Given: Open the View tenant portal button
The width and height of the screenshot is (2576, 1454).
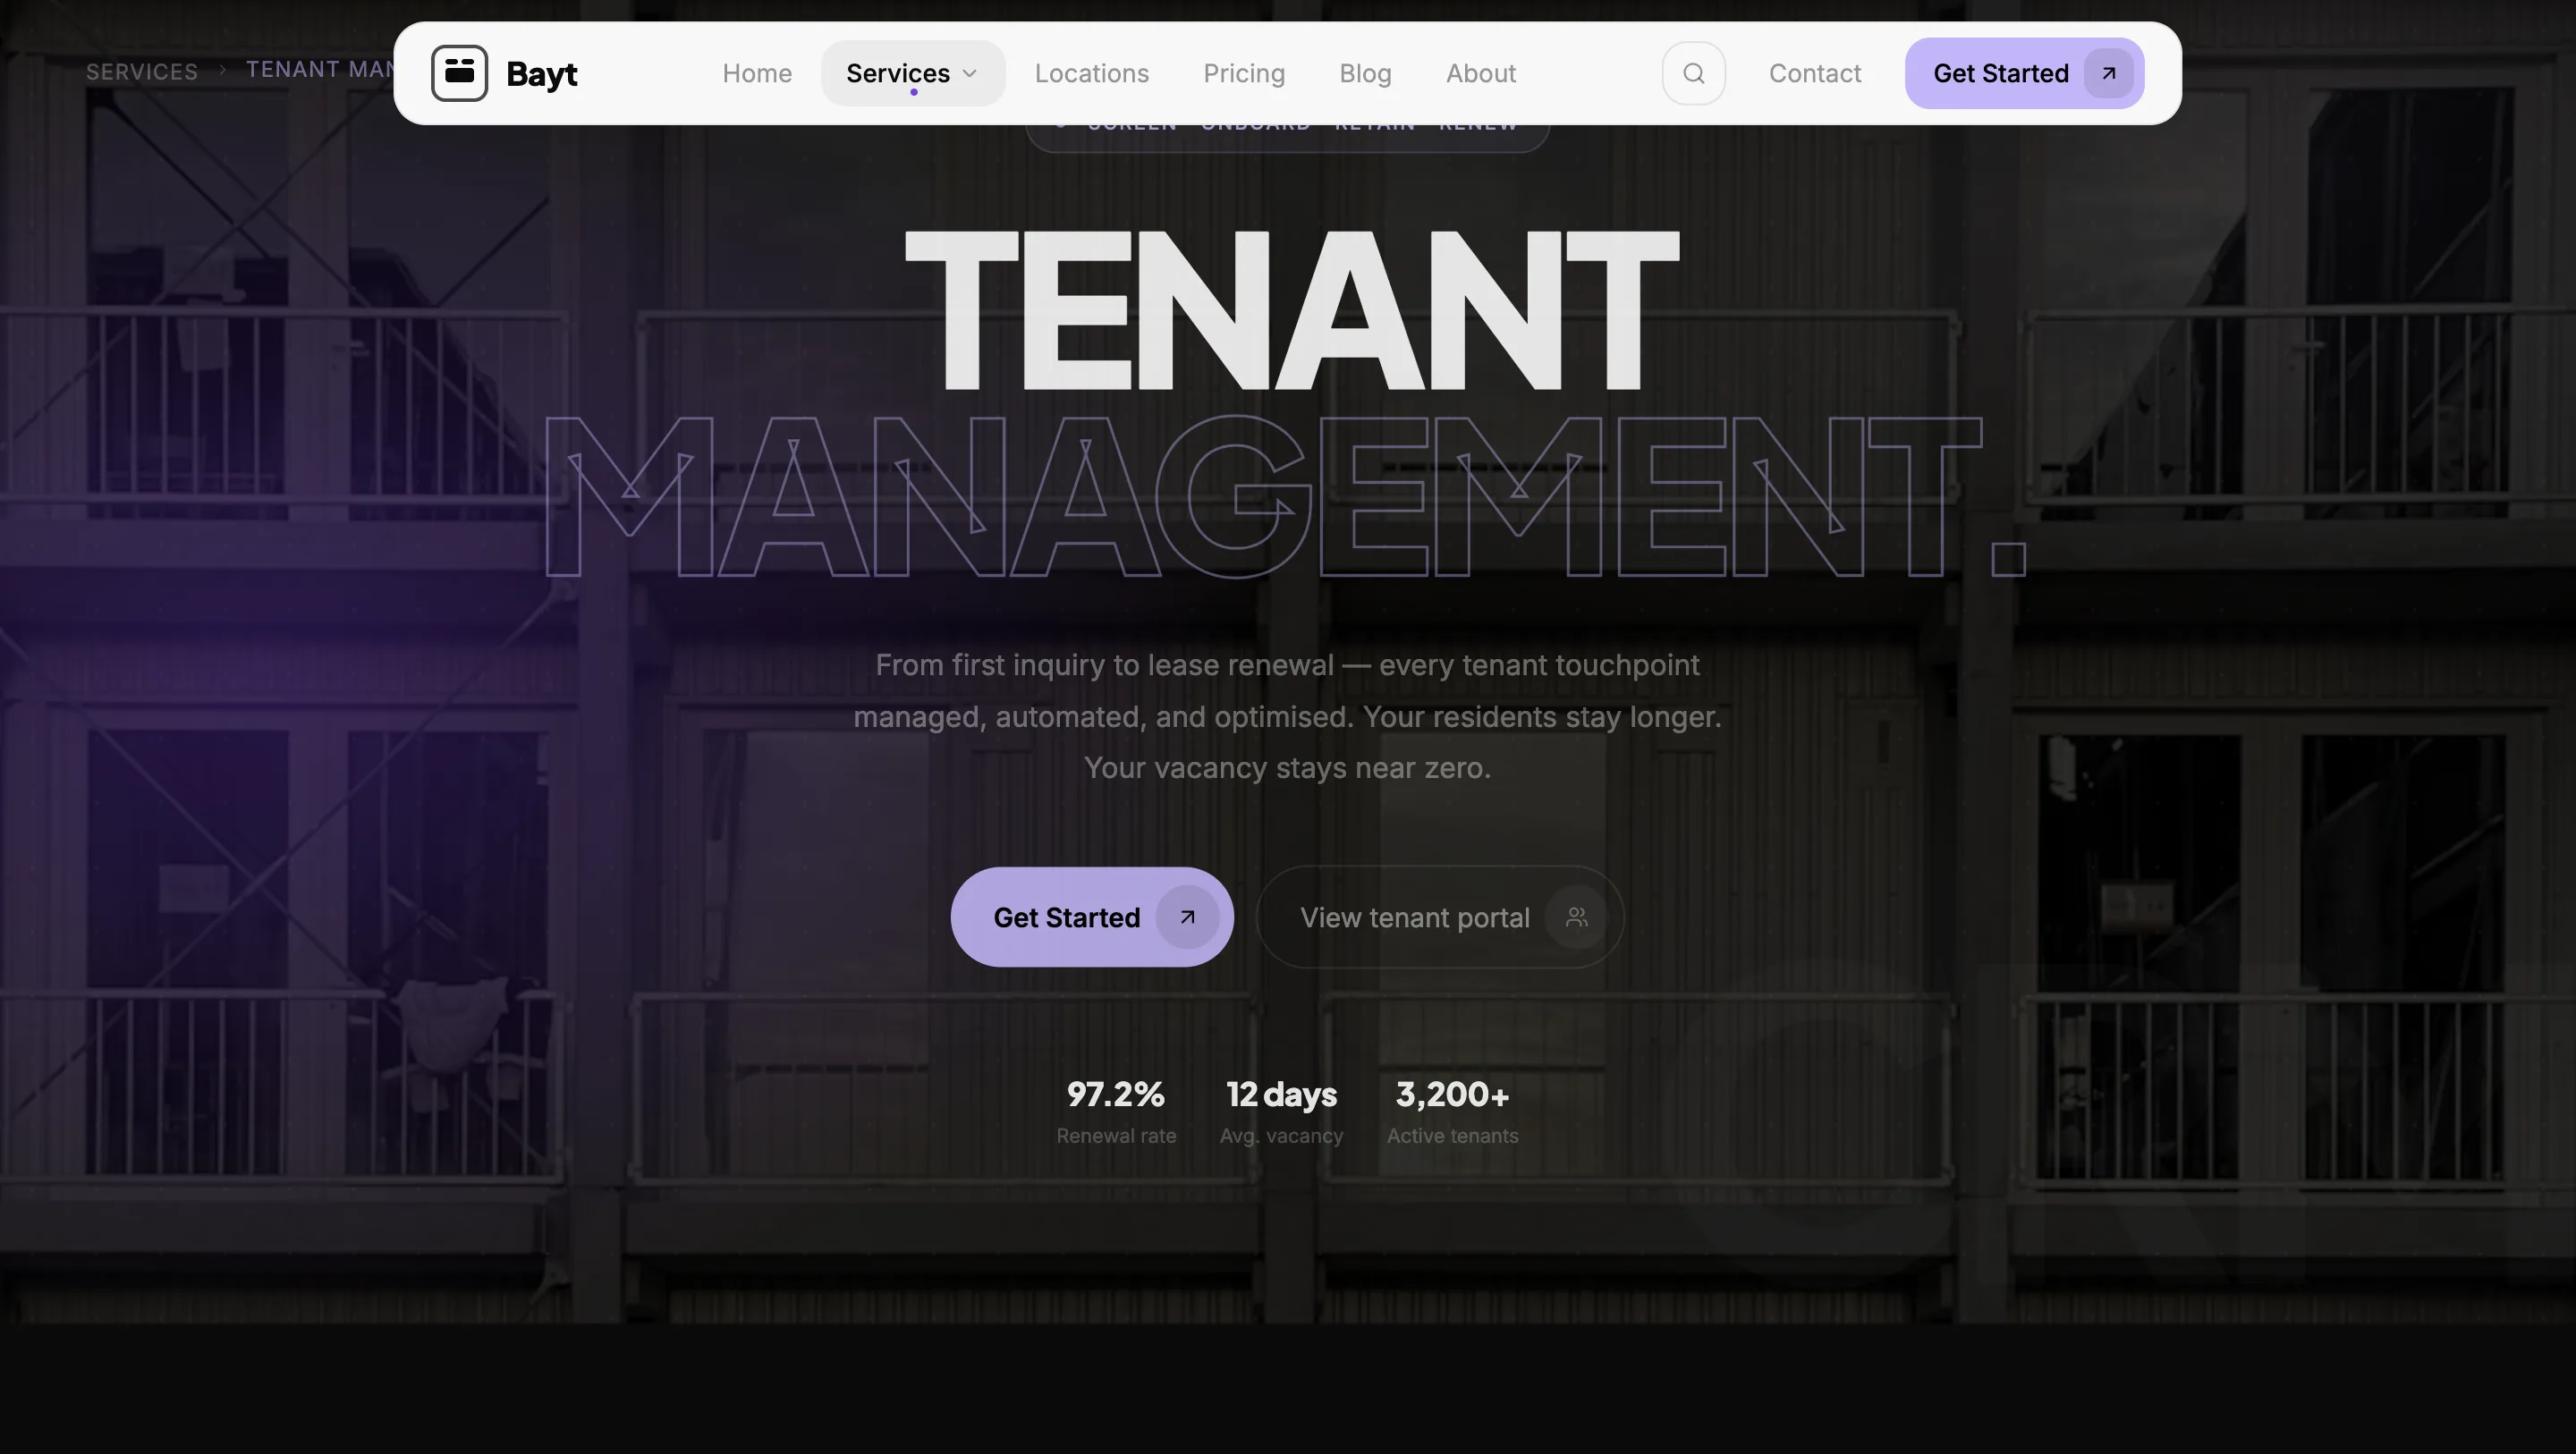Looking at the screenshot, I should [1440, 917].
